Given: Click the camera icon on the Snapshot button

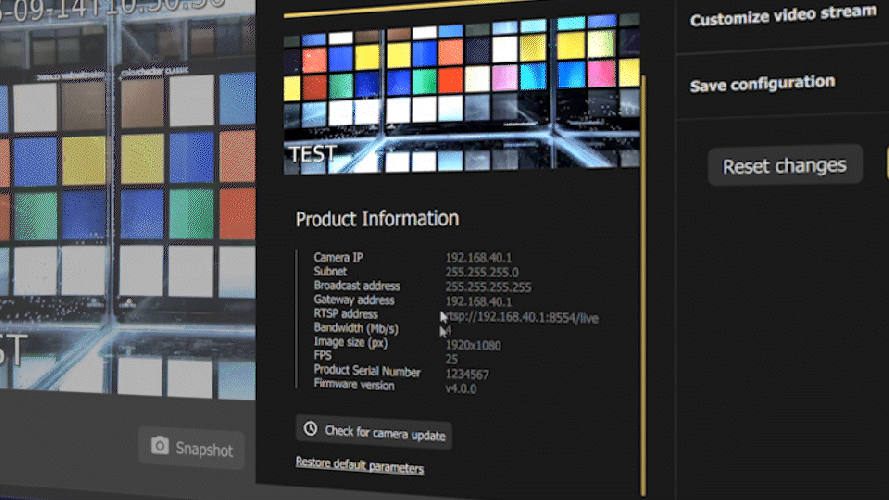Looking at the screenshot, I should point(159,446).
